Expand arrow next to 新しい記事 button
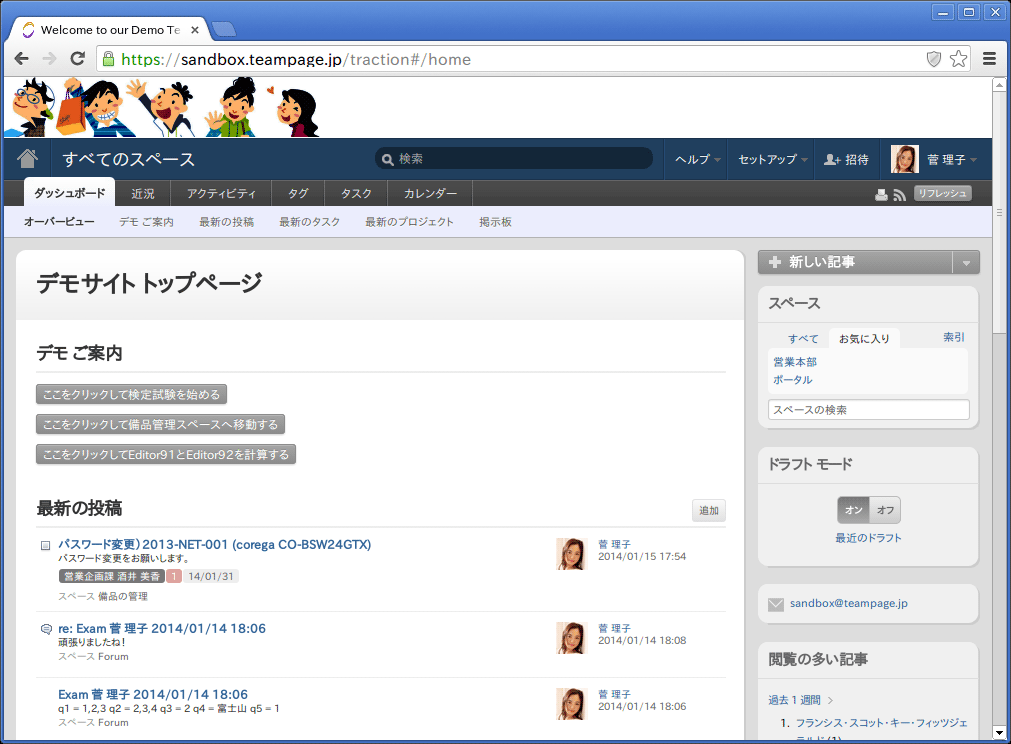Viewport: 1011px width, 744px height. tap(966, 263)
